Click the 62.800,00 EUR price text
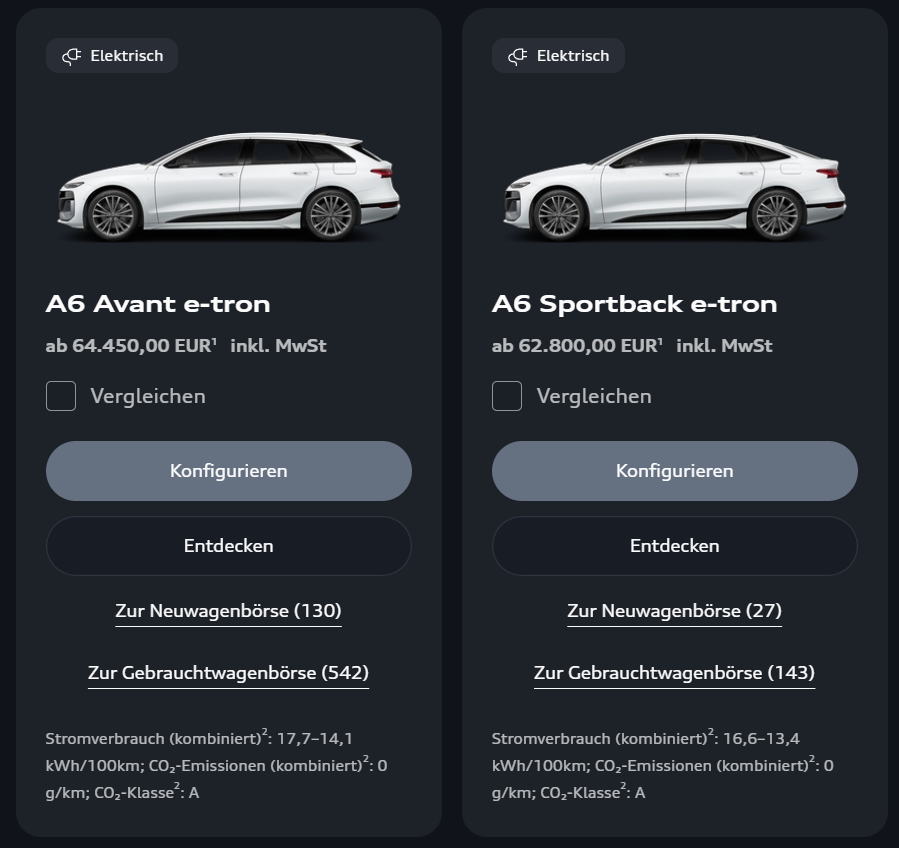The width and height of the screenshot is (899, 848). [576, 346]
